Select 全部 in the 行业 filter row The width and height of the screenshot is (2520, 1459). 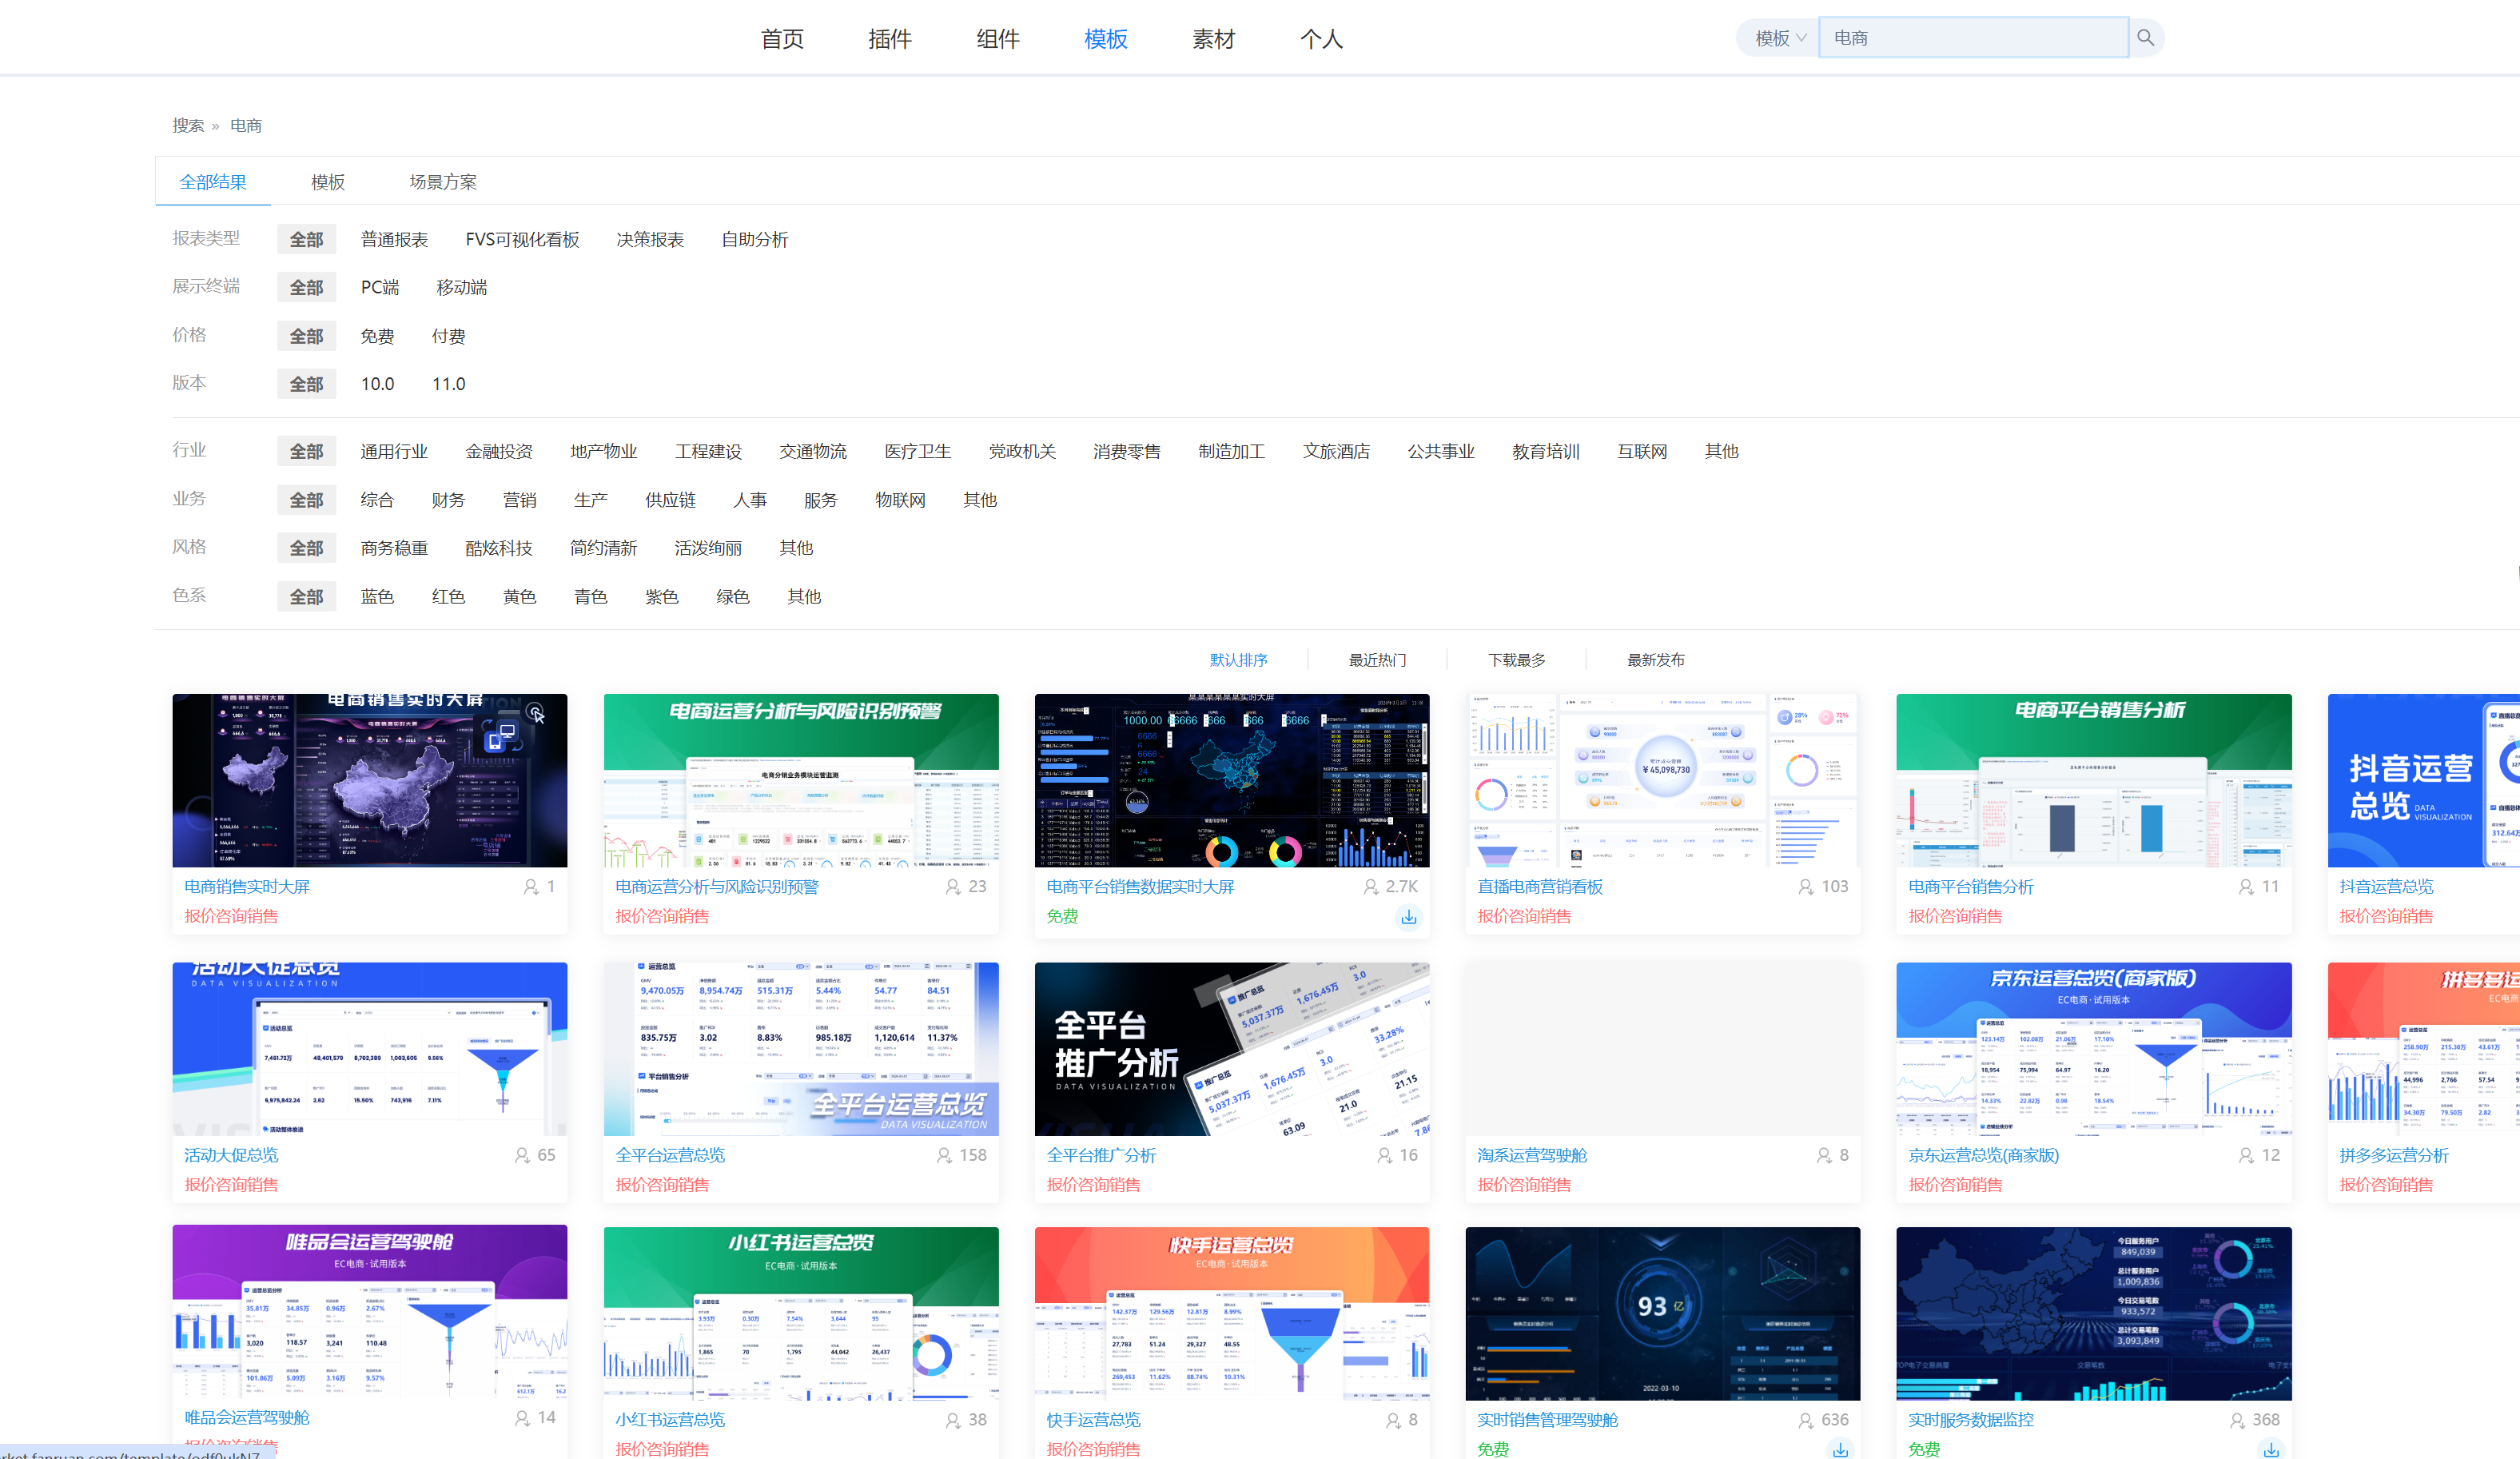(x=306, y=452)
